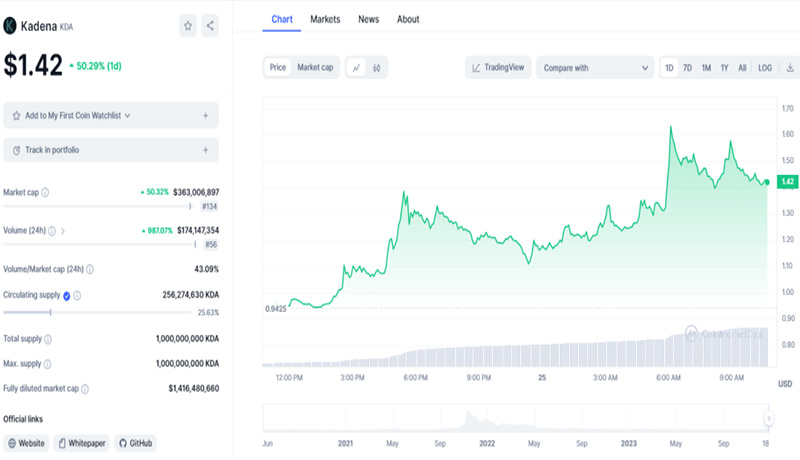The height and width of the screenshot is (460, 800).
Task: Click the Circulating supply info icon
Action: (x=77, y=295)
